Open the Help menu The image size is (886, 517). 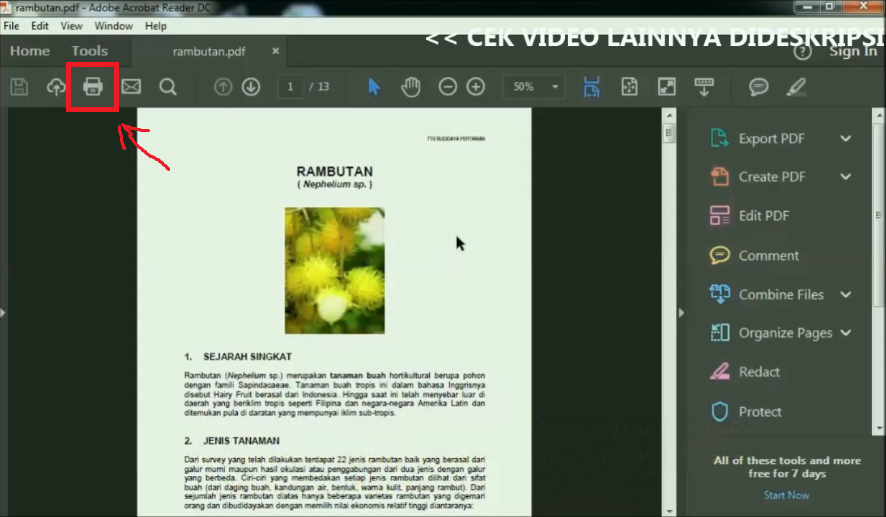pos(155,26)
